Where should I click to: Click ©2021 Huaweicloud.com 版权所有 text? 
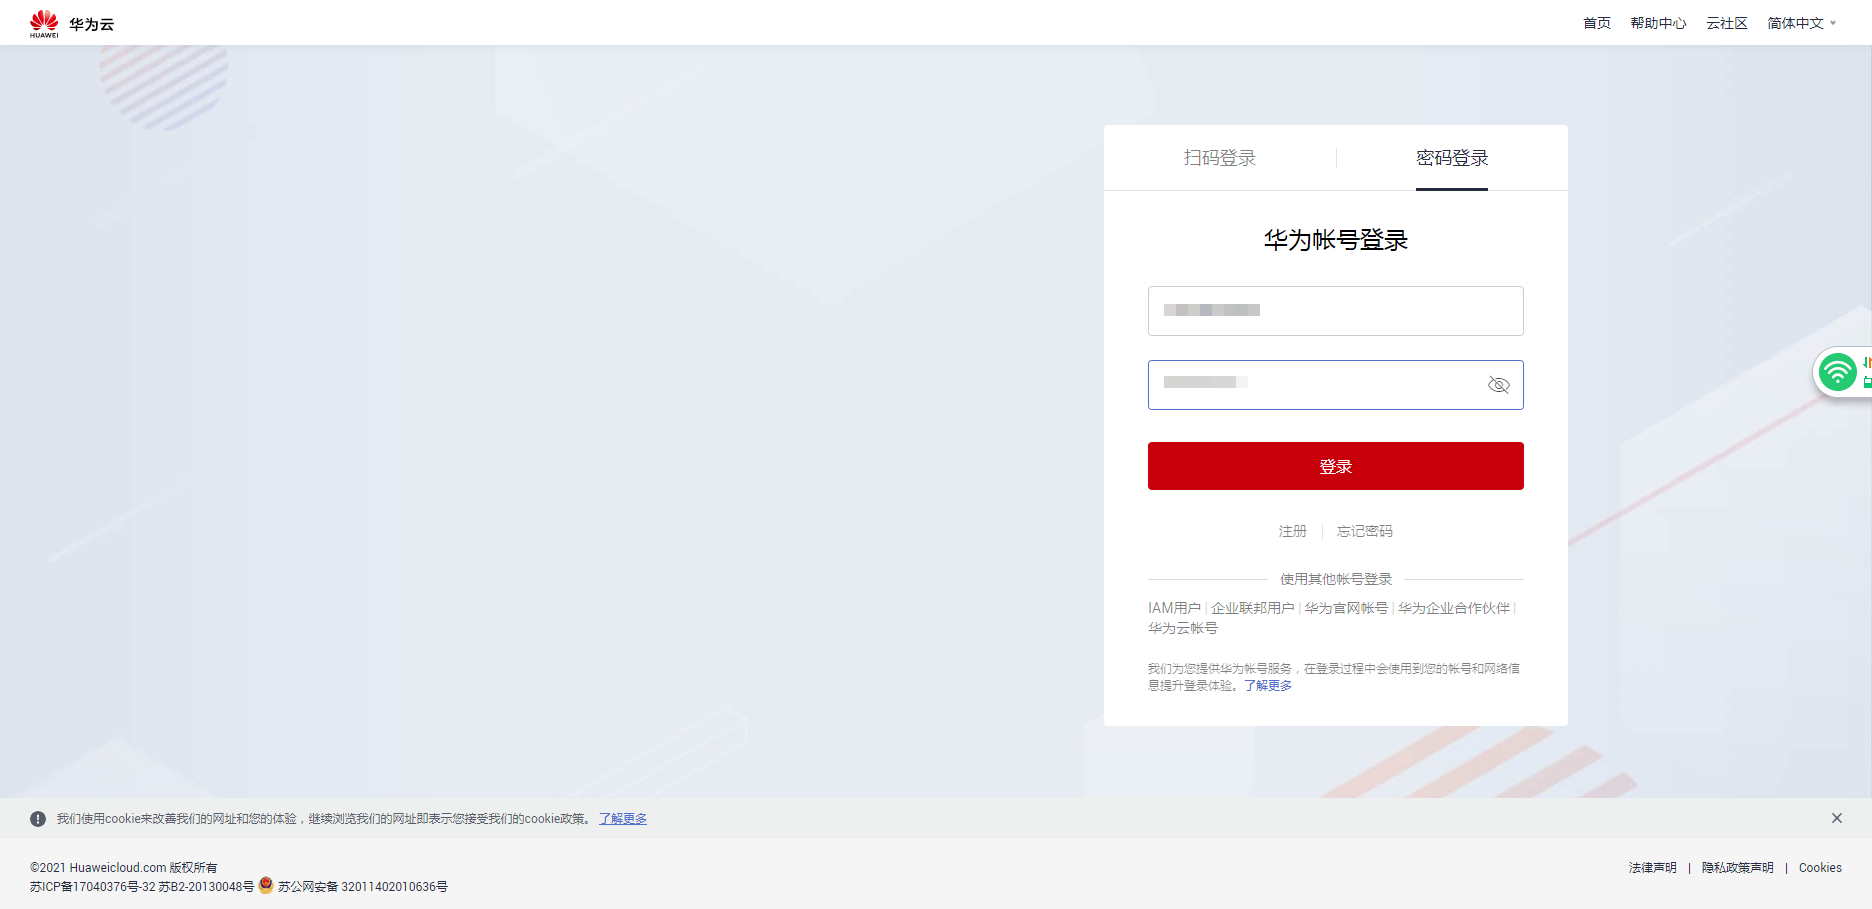point(124,868)
